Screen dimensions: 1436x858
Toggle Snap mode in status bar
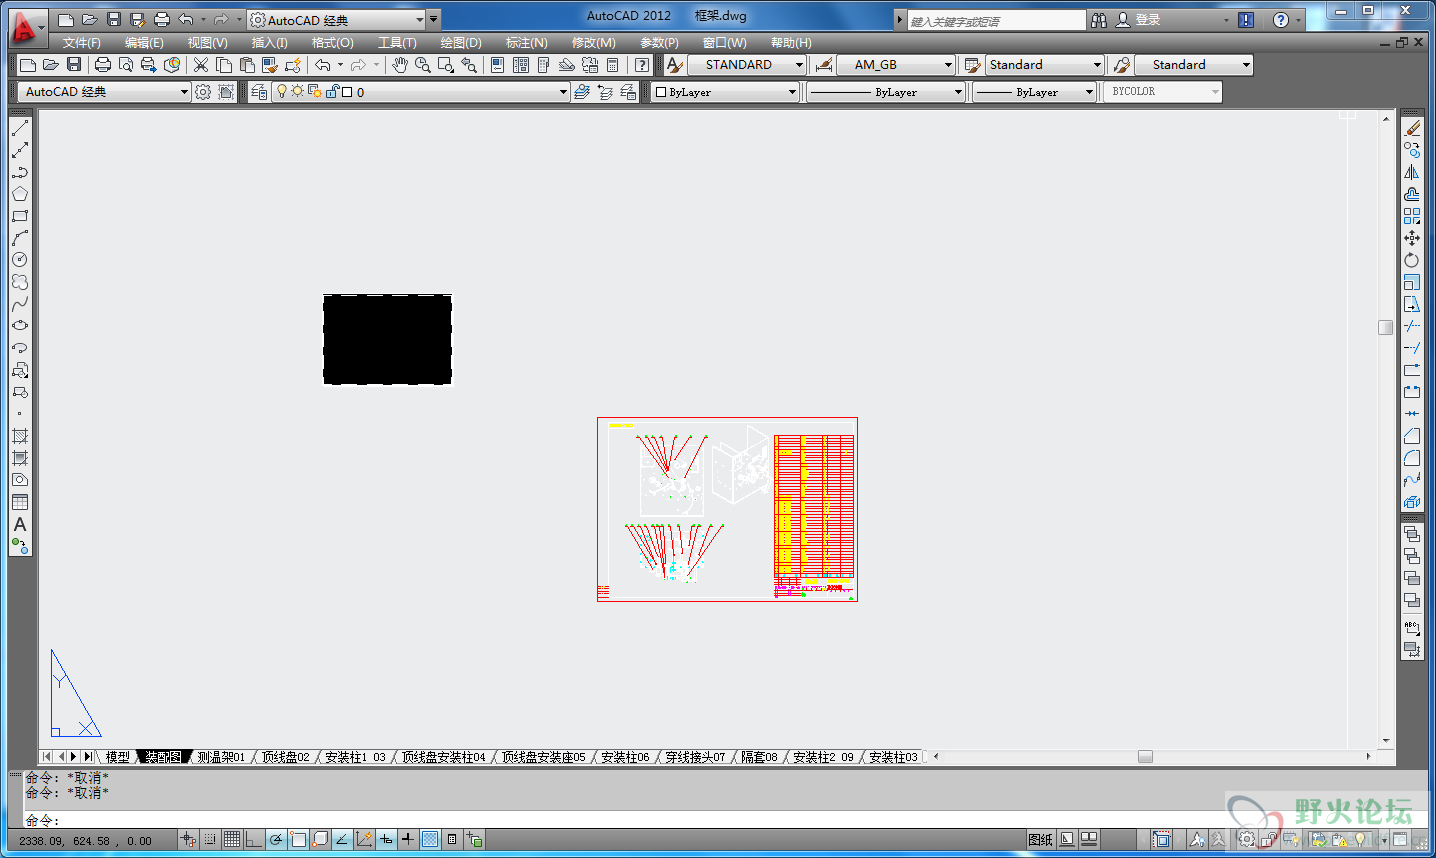pyautogui.click(x=210, y=840)
